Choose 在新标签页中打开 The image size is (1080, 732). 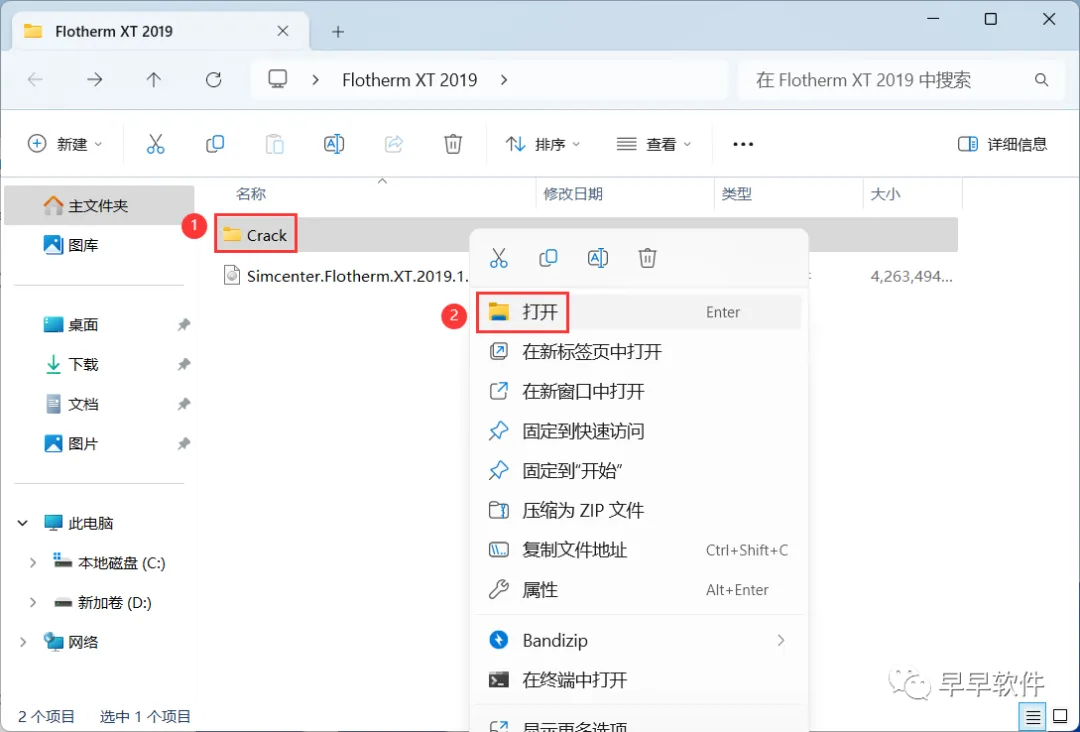pos(638,352)
